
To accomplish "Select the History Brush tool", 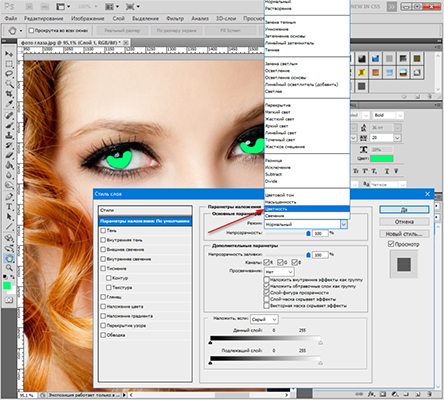I will click(x=9, y=145).
